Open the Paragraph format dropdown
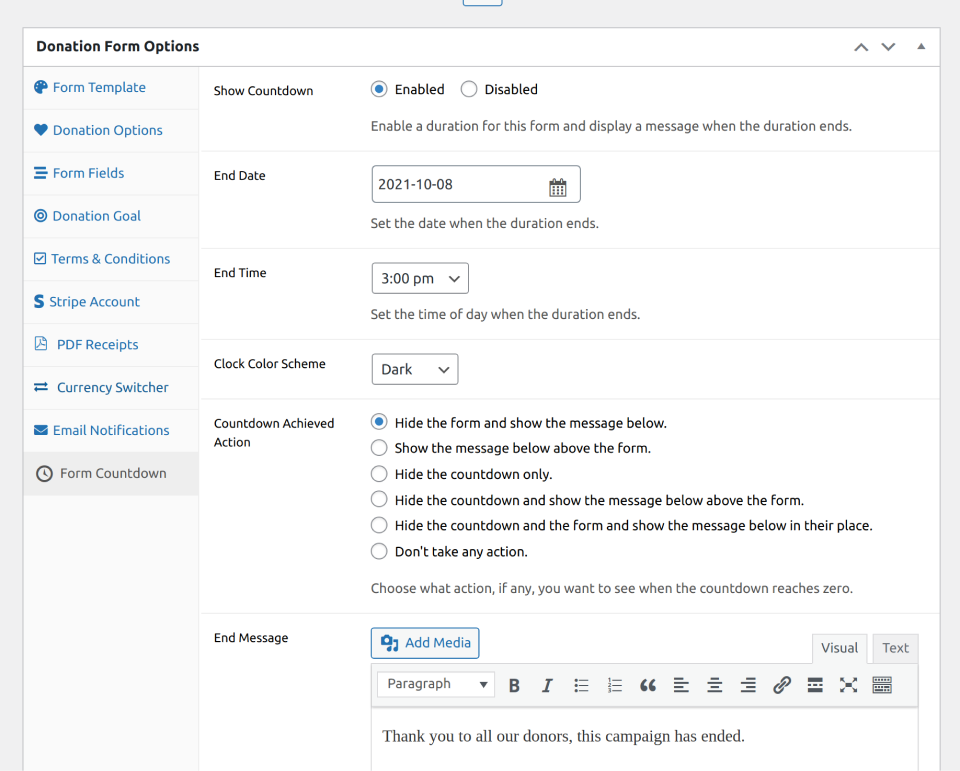 [x=436, y=685]
